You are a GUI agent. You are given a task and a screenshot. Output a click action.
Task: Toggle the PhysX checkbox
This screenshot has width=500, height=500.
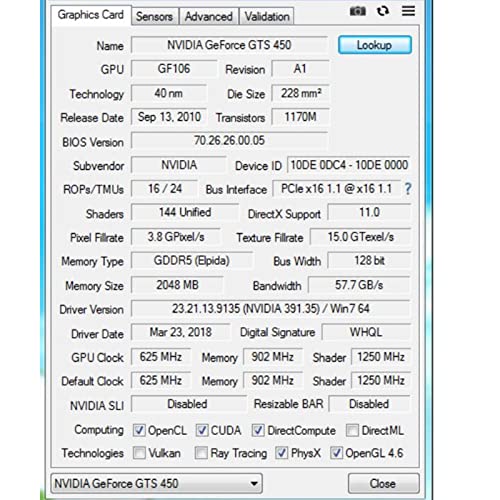tap(282, 453)
